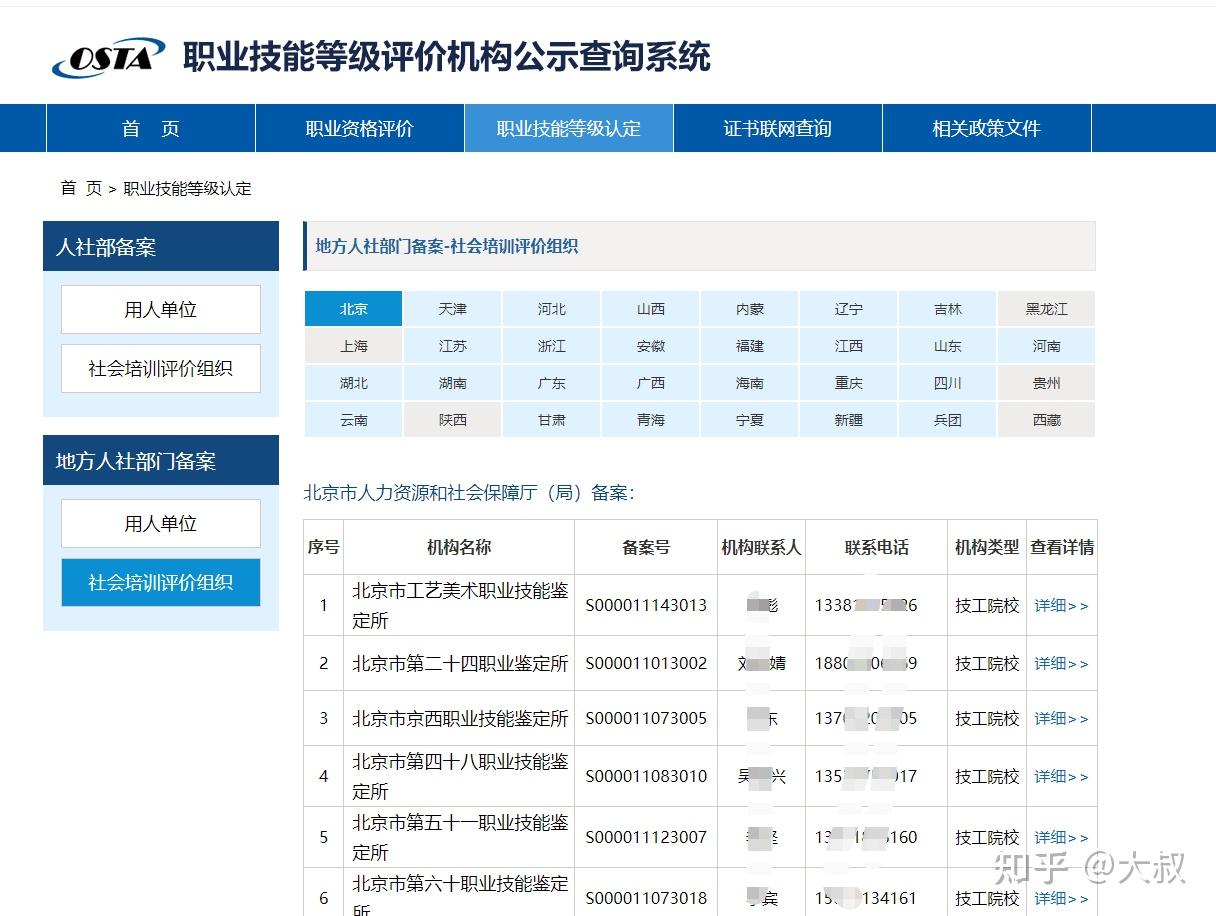Viewport: 1216px width, 916px height.
Task: Choose the 福建 province cell
Action: (749, 346)
